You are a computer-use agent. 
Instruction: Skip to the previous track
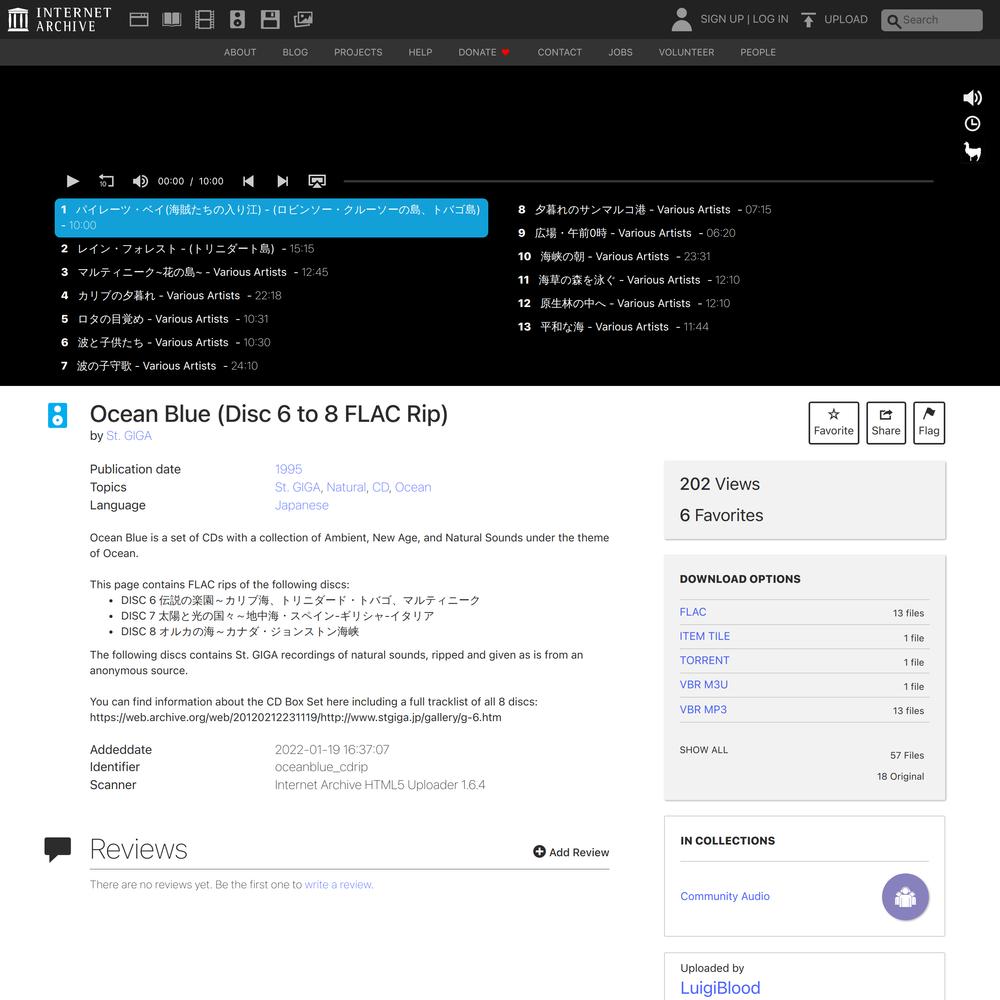click(x=249, y=181)
